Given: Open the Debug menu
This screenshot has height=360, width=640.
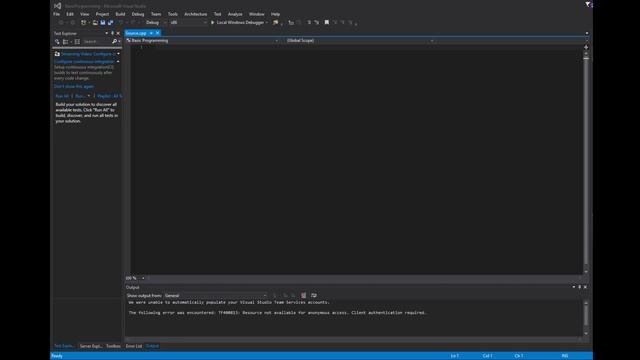Looking at the screenshot, I should pos(138,14).
